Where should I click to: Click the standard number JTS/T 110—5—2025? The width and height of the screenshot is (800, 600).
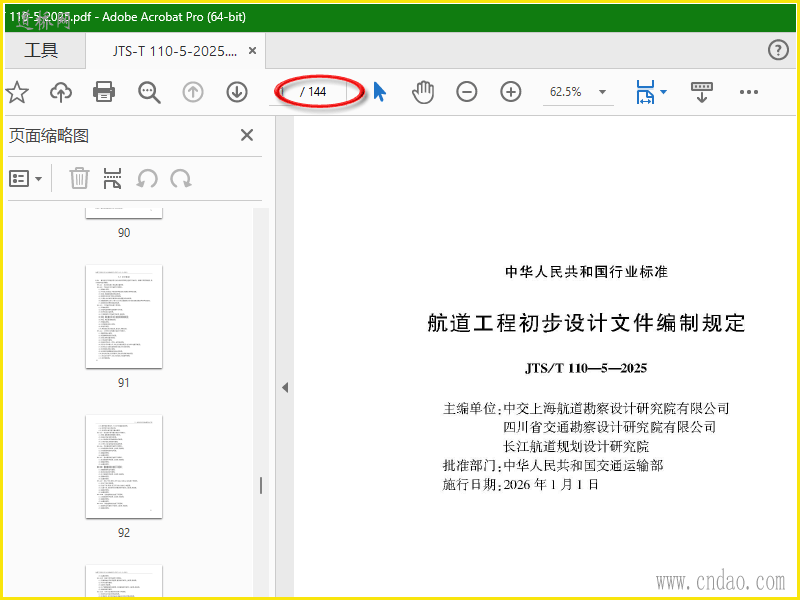(x=586, y=368)
